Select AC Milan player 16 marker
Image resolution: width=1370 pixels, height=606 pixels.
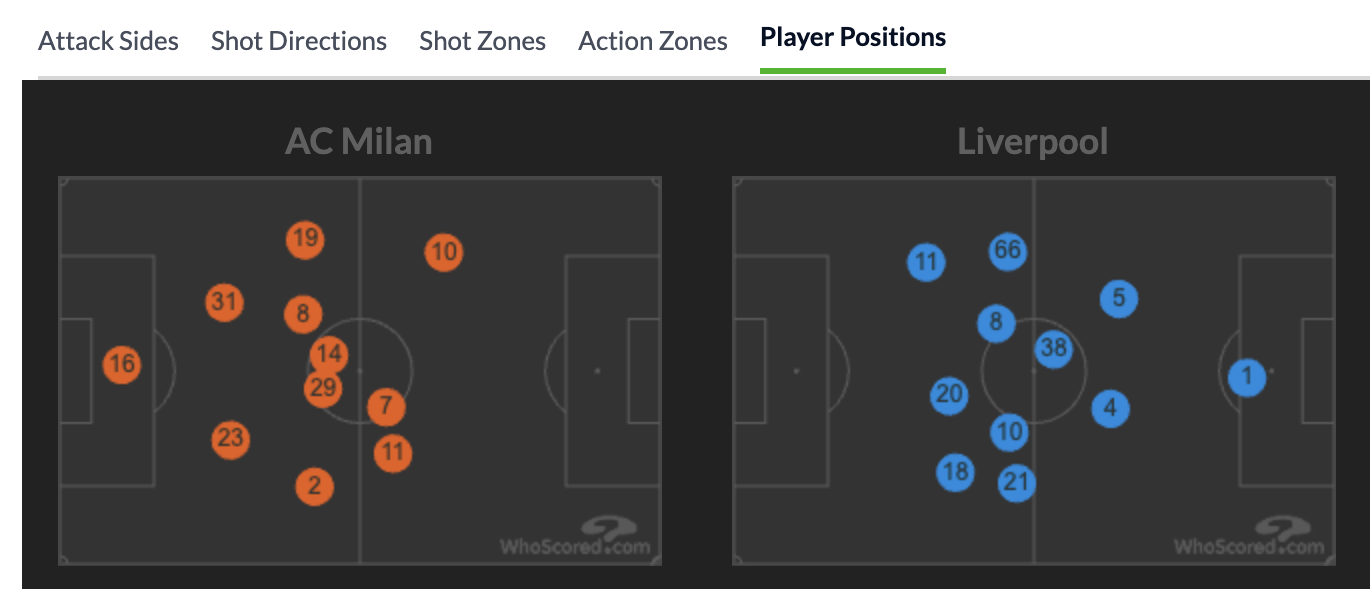(x=122, y=364)
